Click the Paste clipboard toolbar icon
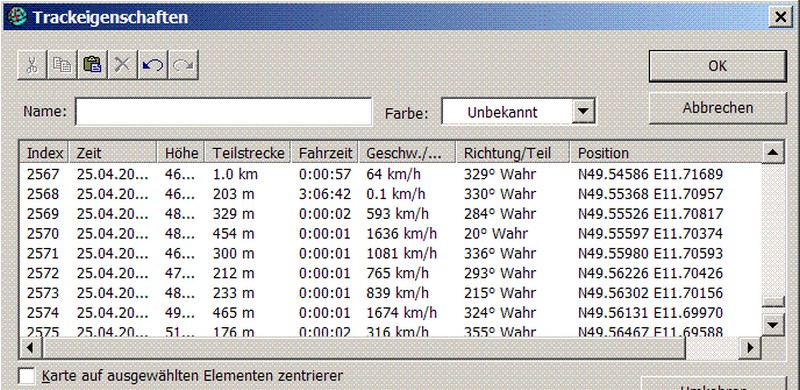 click(92, 65)
